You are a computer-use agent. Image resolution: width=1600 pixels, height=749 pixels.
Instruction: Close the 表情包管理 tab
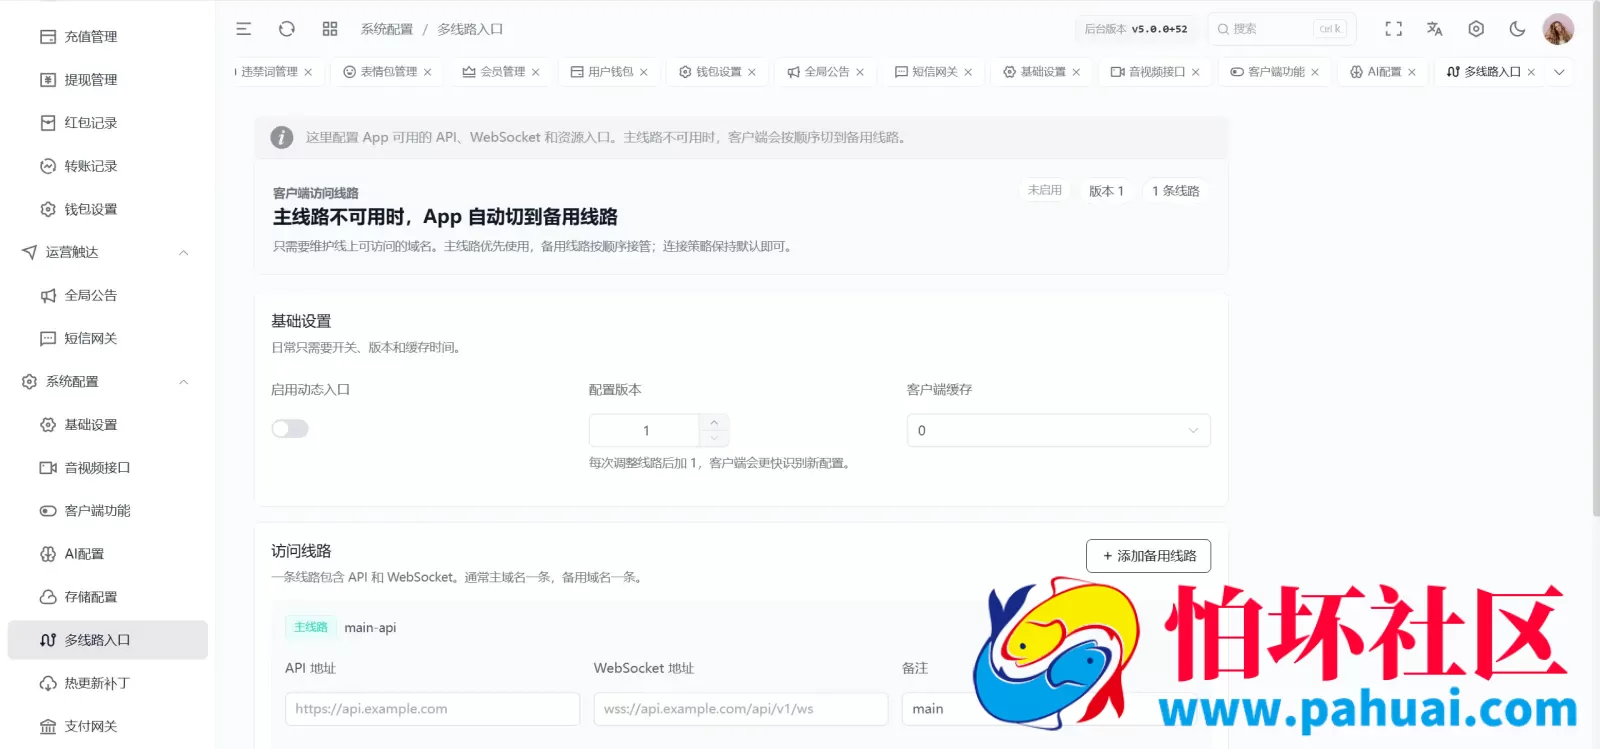[x=427, y=72]
